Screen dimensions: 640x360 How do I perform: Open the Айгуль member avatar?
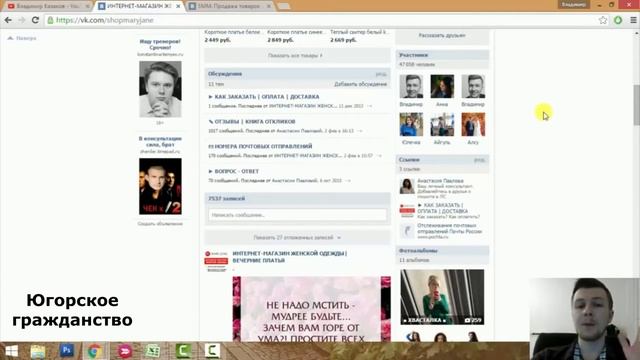(x=442, y=124)
